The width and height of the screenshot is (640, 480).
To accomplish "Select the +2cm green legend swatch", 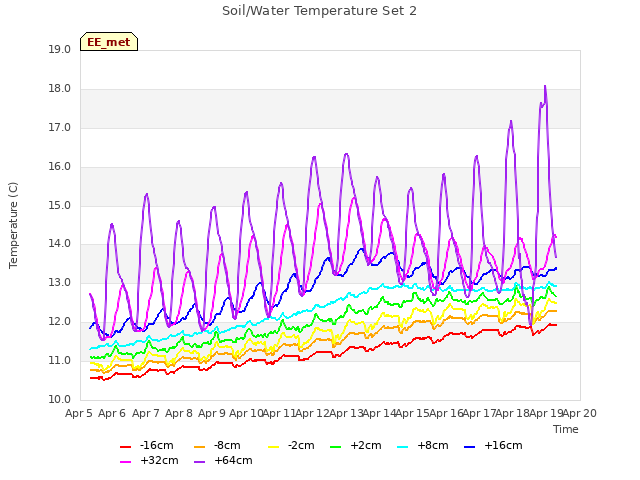I will 336,447.
